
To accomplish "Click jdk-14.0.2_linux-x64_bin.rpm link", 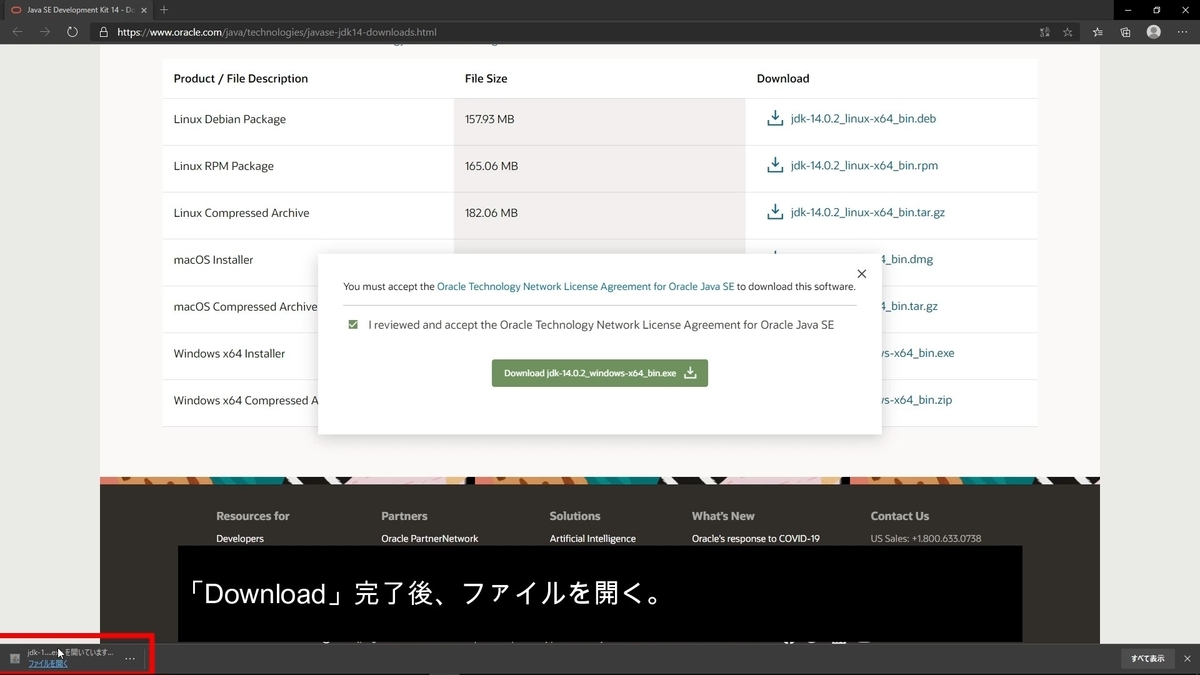I will tap(864, 165).
